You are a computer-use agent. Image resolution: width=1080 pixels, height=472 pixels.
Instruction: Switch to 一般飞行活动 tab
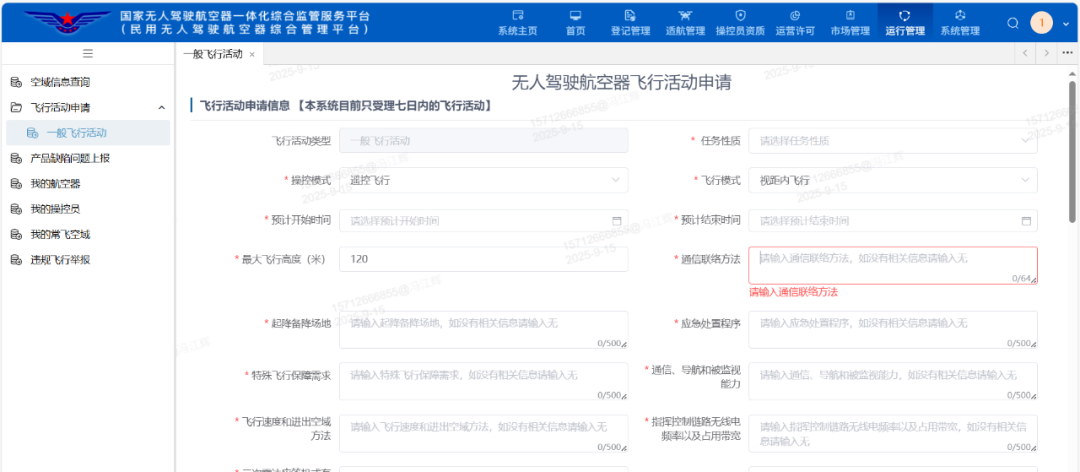212,54
